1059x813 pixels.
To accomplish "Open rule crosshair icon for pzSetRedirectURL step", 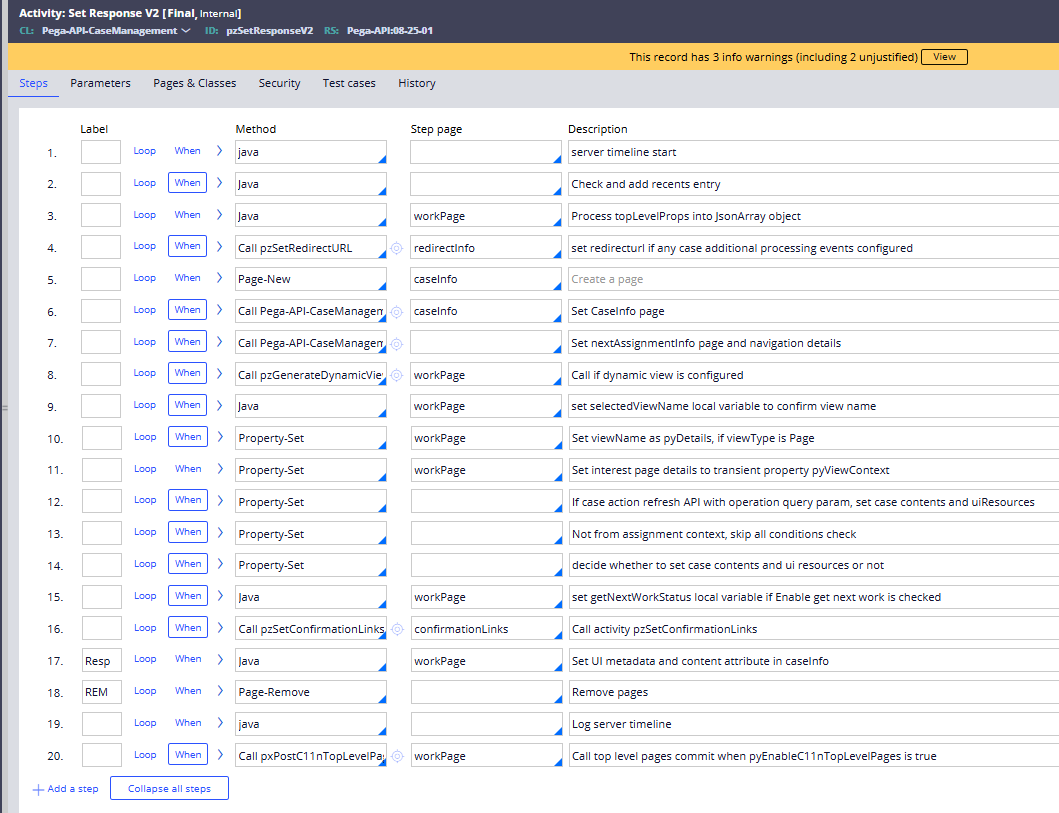I will [x=396, y=248].
